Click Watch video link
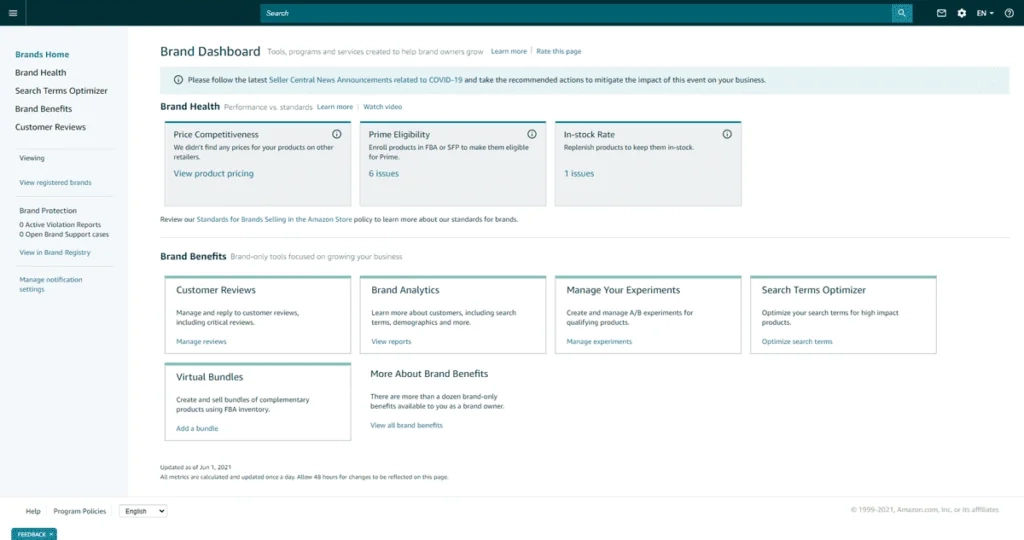The height and width of the screenshot is (540, 1024). tap(383, 106)
